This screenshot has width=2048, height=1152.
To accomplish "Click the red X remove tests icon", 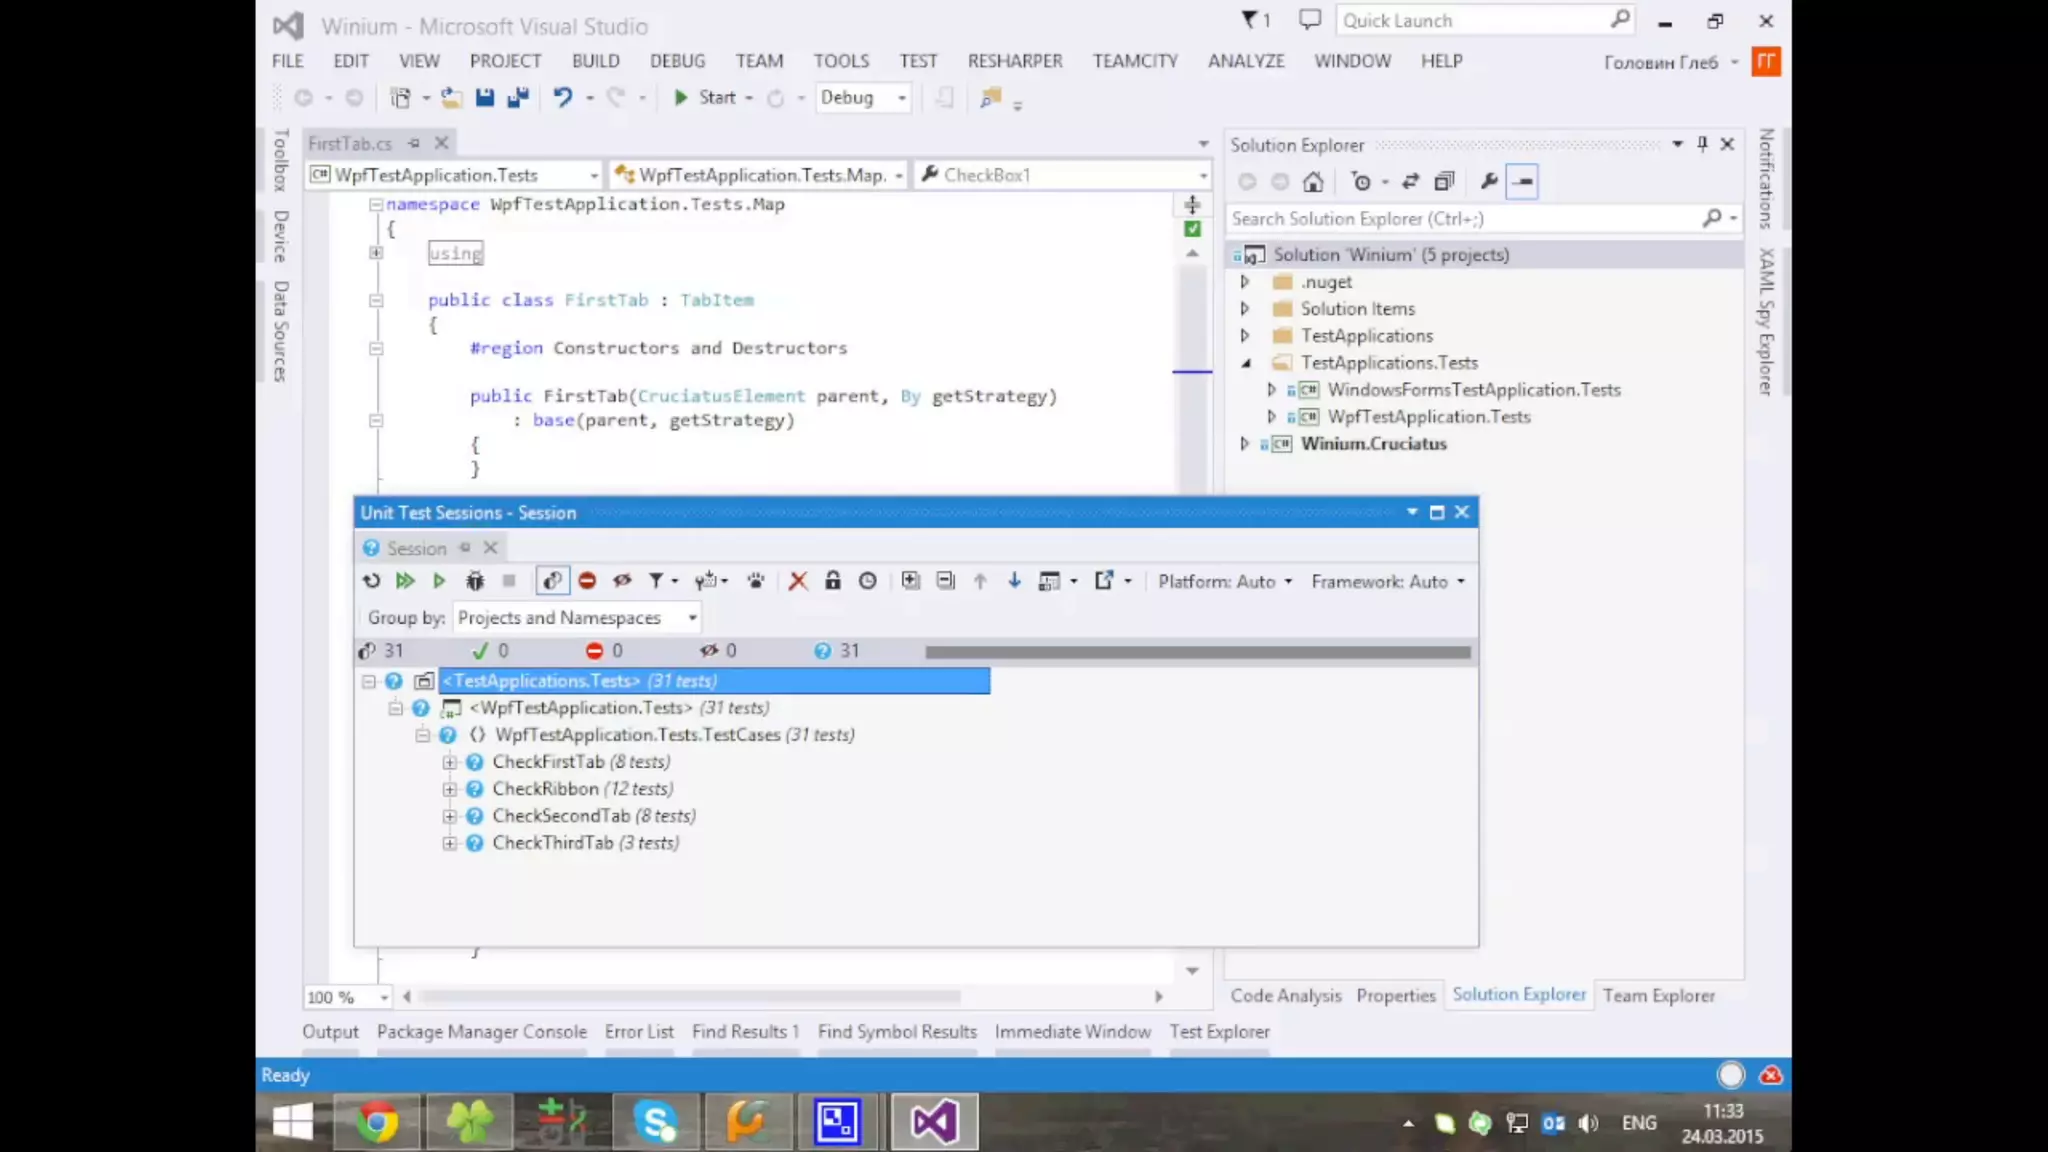I will click(797, 581).
